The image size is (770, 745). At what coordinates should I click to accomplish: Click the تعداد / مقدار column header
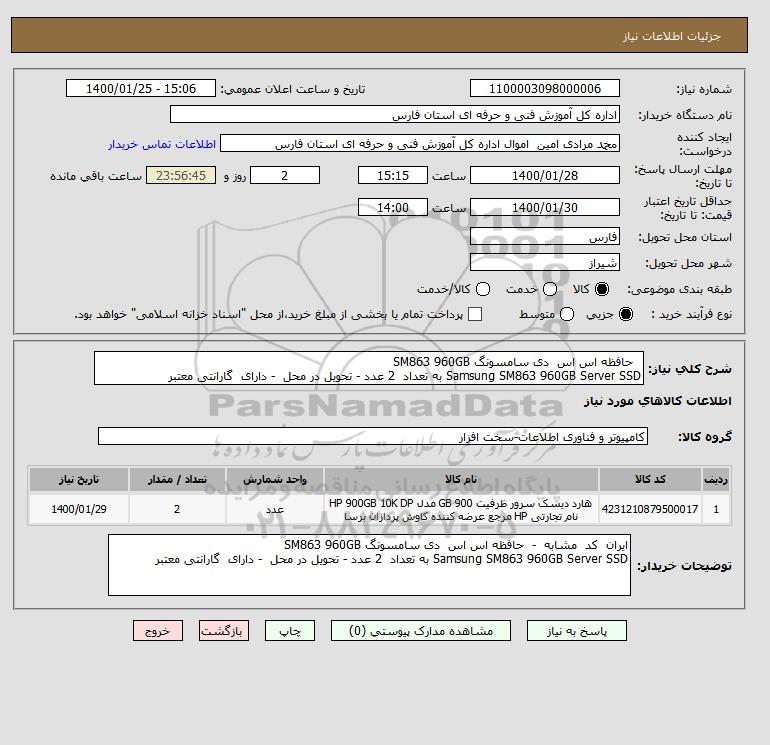[x=177, y=479]
